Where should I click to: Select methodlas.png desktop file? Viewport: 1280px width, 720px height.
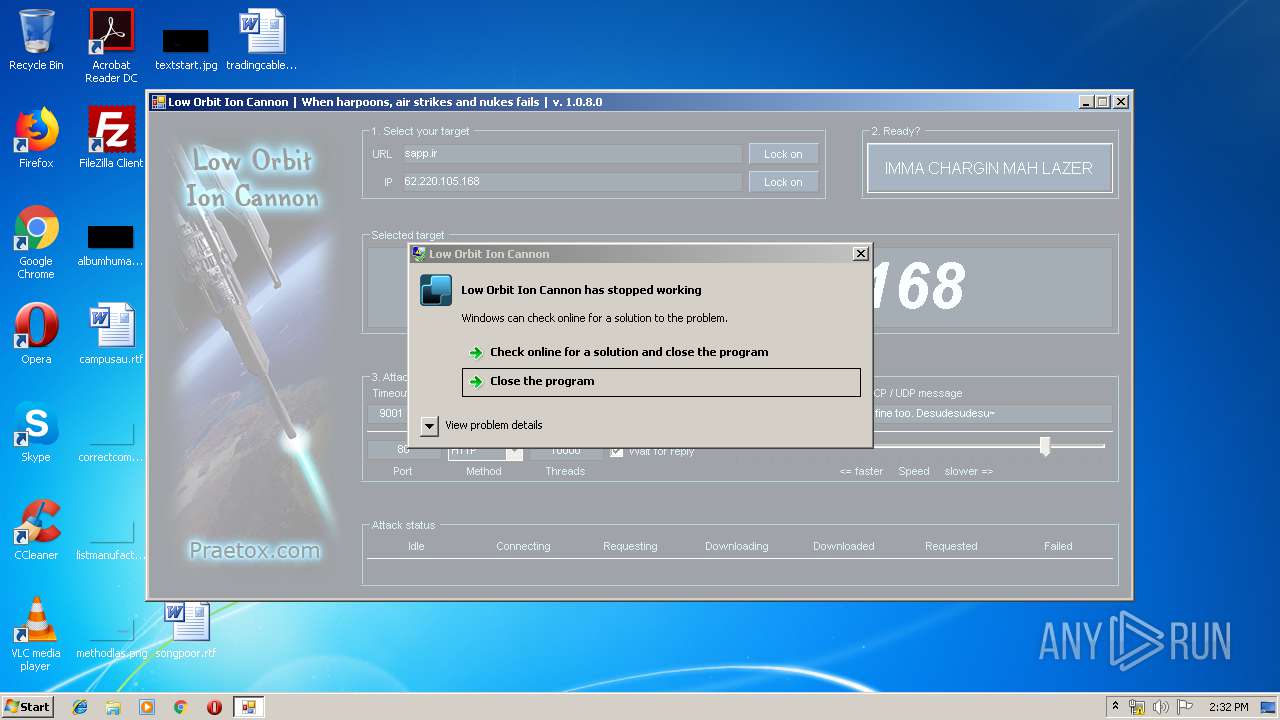(x=111, y=636)
